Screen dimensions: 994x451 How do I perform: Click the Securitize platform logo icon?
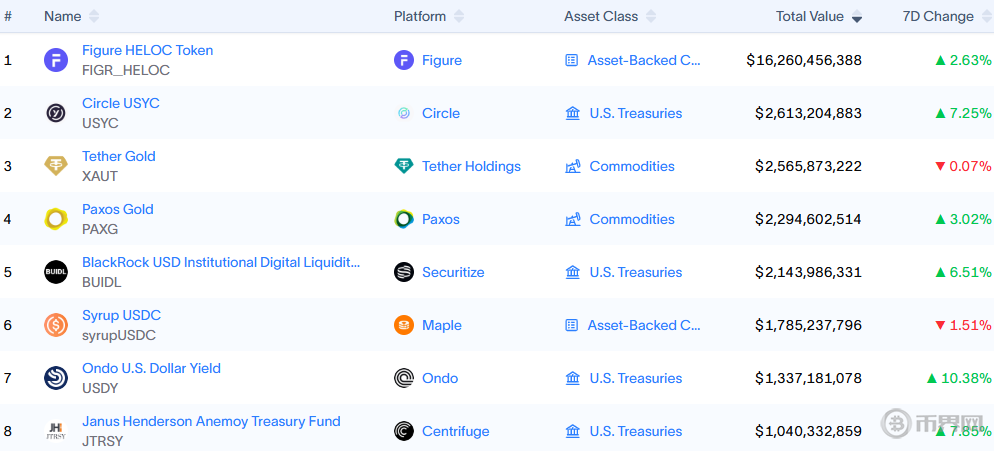click(x=404, y=272)
